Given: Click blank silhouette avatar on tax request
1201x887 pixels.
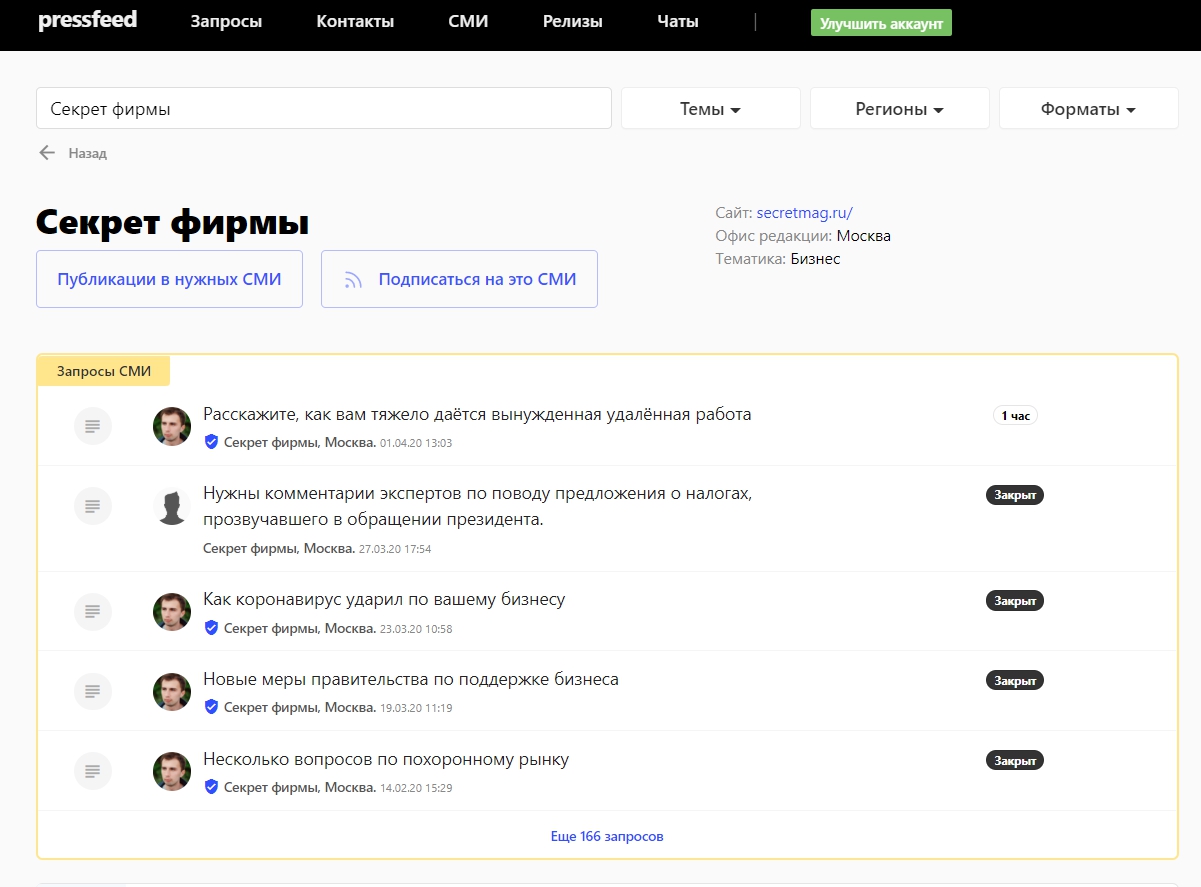Looking at the screenshot, I should (x=172, y=506).
